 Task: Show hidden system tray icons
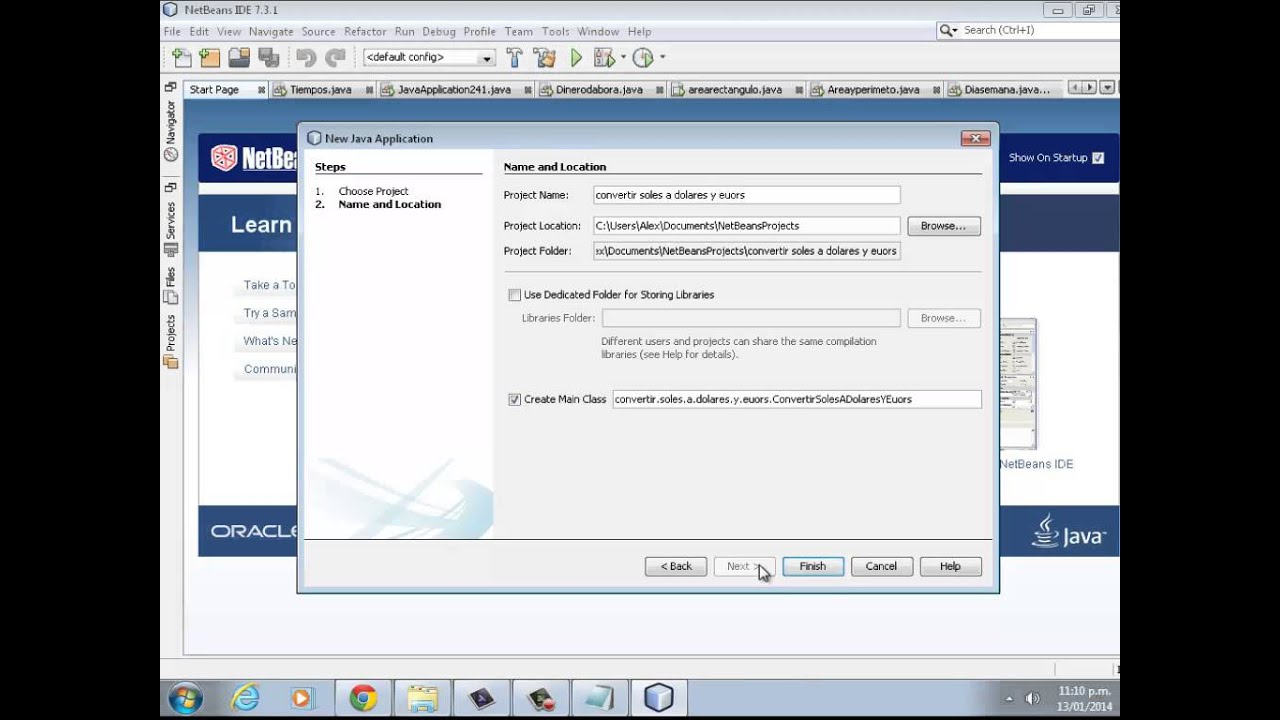pyautogui.click(x=1009, y=699)
